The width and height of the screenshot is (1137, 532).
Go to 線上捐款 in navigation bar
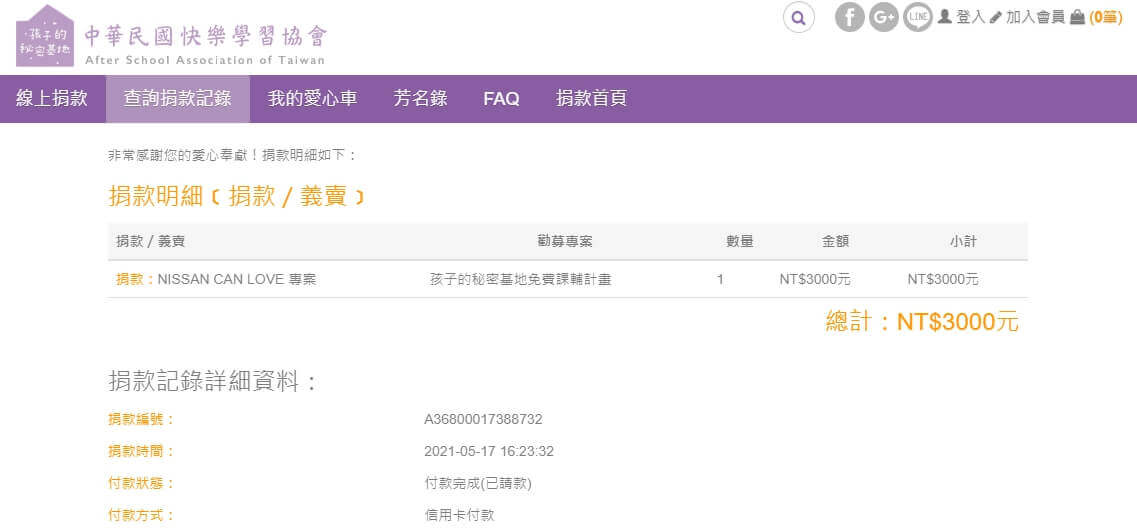(x=52, y=98)
